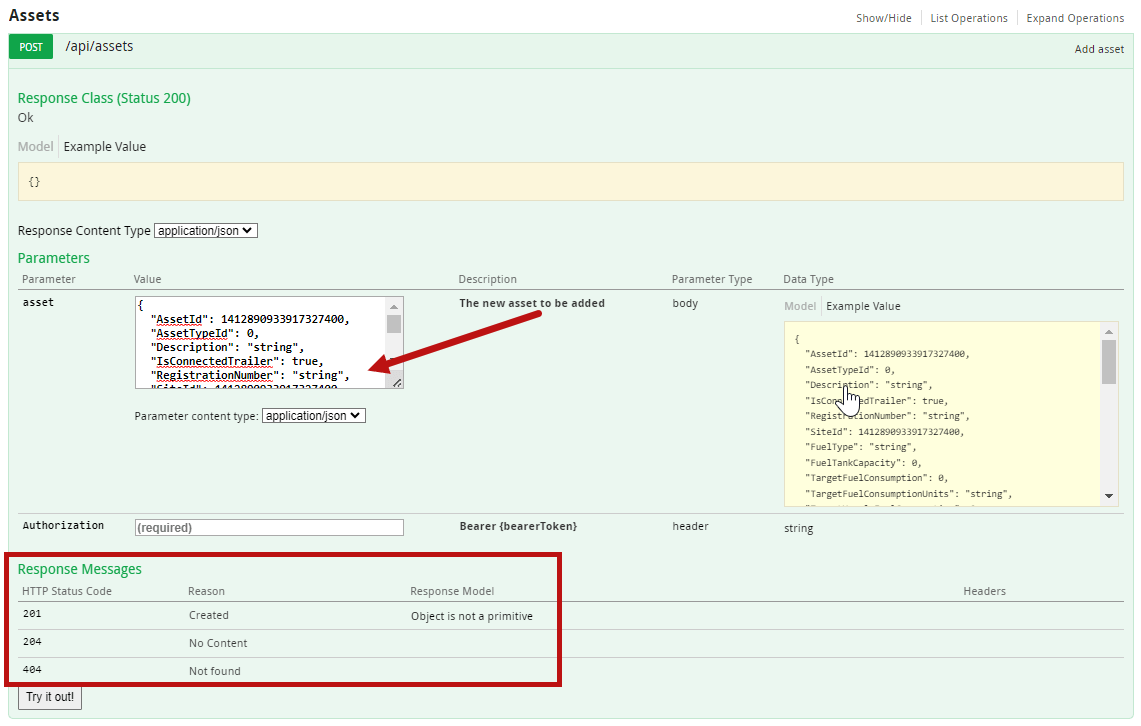Click the asset JSON body textarea

(x=261, y=342)
